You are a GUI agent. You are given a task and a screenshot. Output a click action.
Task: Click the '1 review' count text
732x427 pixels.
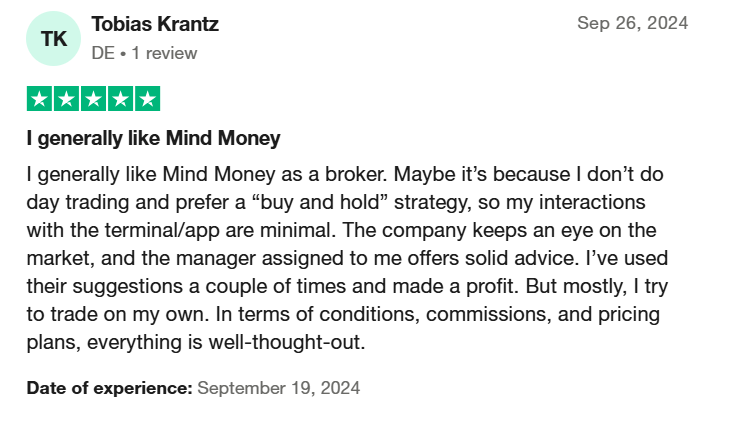click(164, 53)
